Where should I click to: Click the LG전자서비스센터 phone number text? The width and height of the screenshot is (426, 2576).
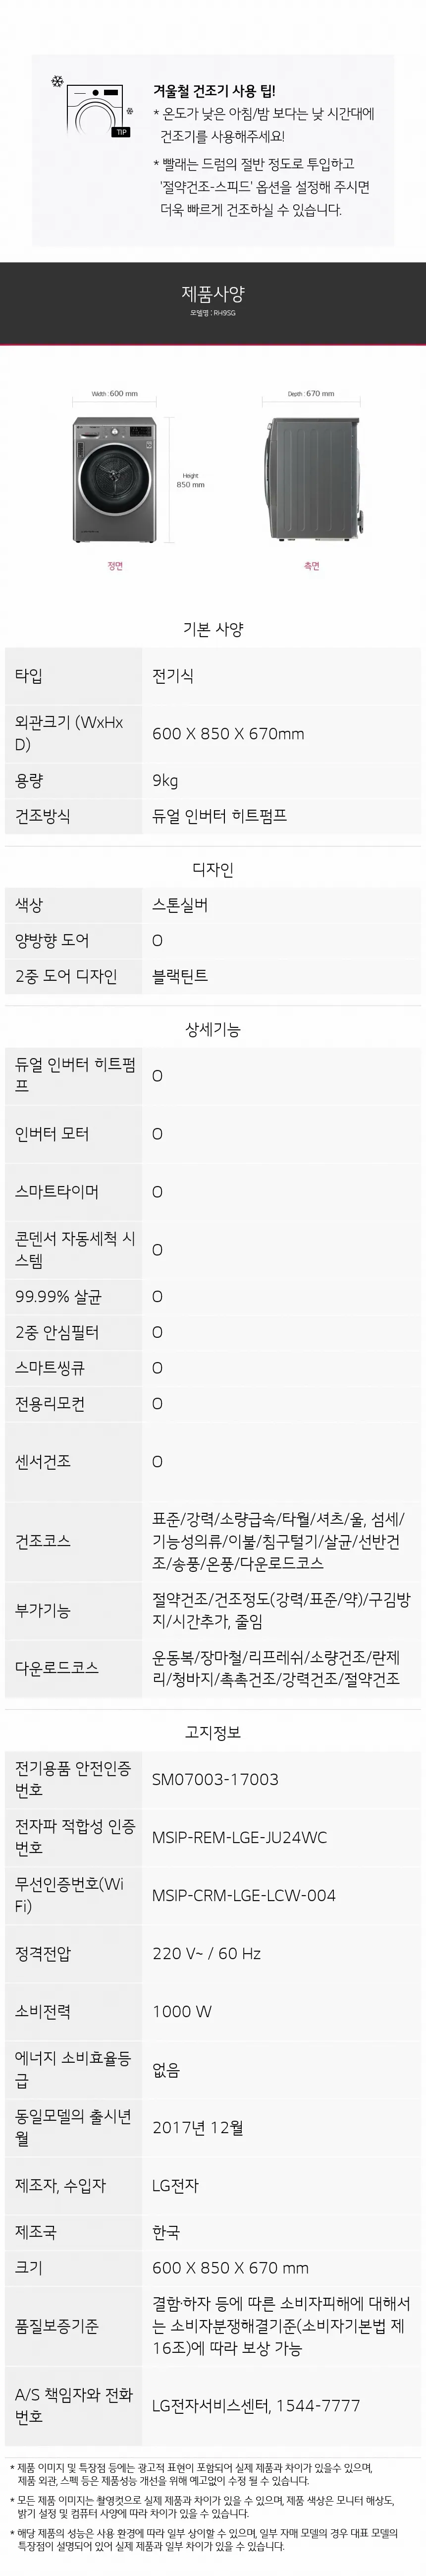click(x=256, y=2405)
